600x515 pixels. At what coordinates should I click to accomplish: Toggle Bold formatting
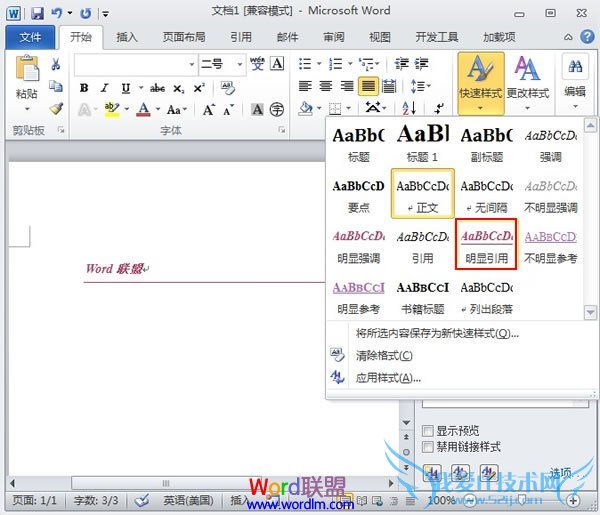[x=84, y=88]
